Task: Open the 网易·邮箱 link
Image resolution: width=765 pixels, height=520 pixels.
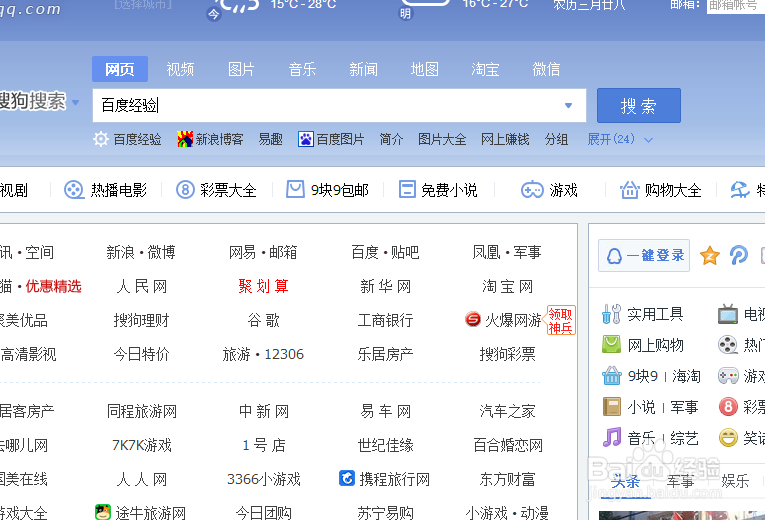Action: [x=263, y=252]
